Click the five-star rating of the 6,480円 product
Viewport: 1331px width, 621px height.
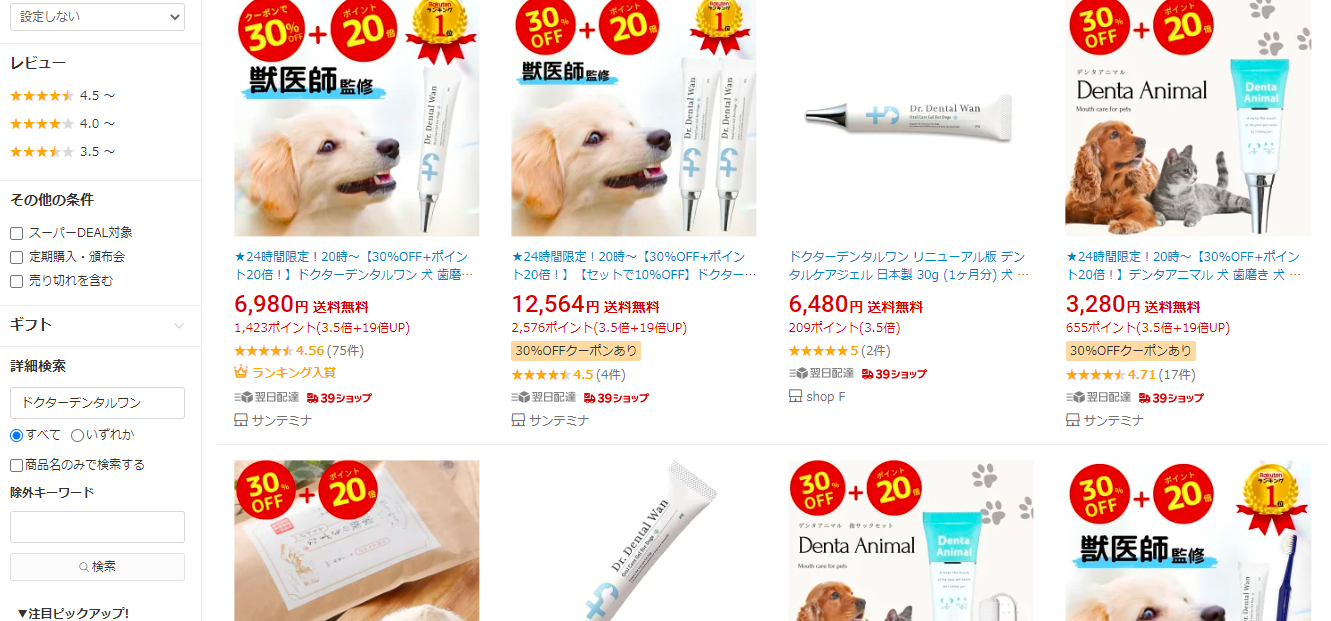pos(817,351)
